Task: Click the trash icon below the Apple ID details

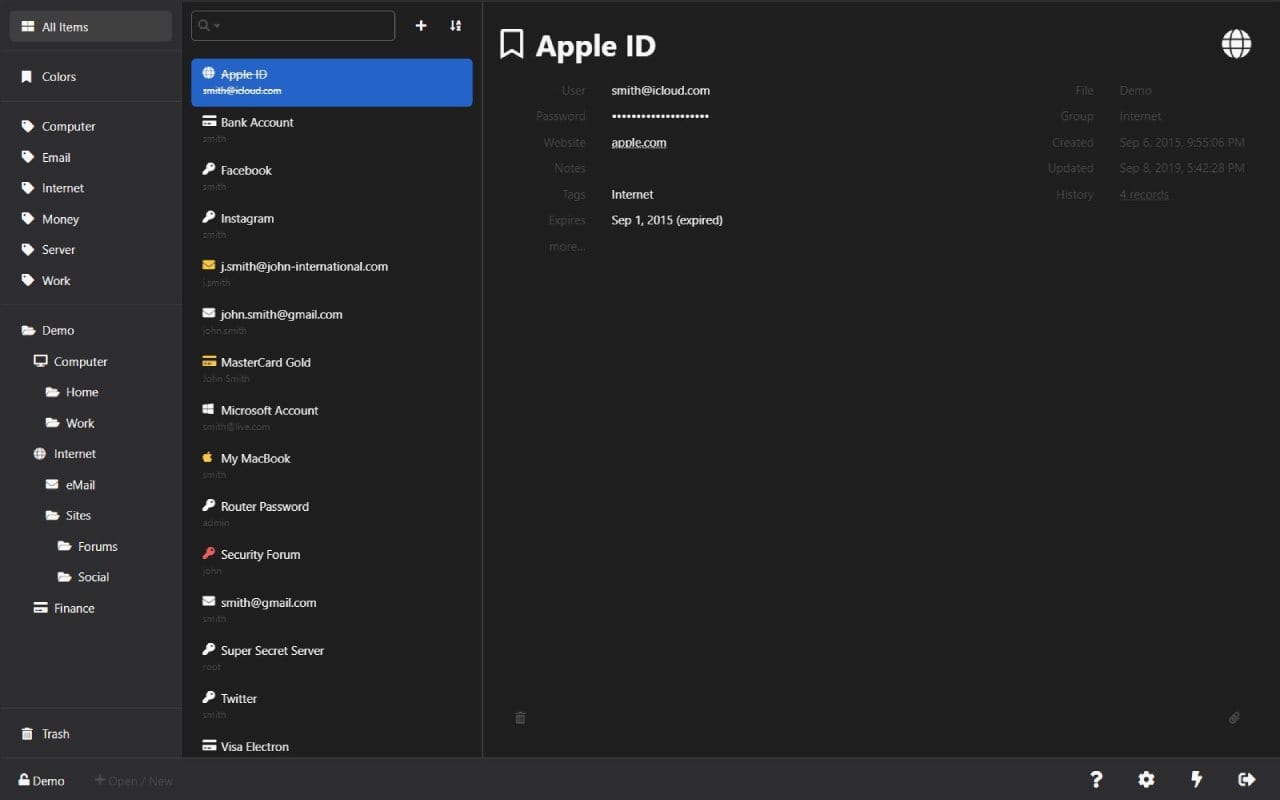Action: point(520,718)
